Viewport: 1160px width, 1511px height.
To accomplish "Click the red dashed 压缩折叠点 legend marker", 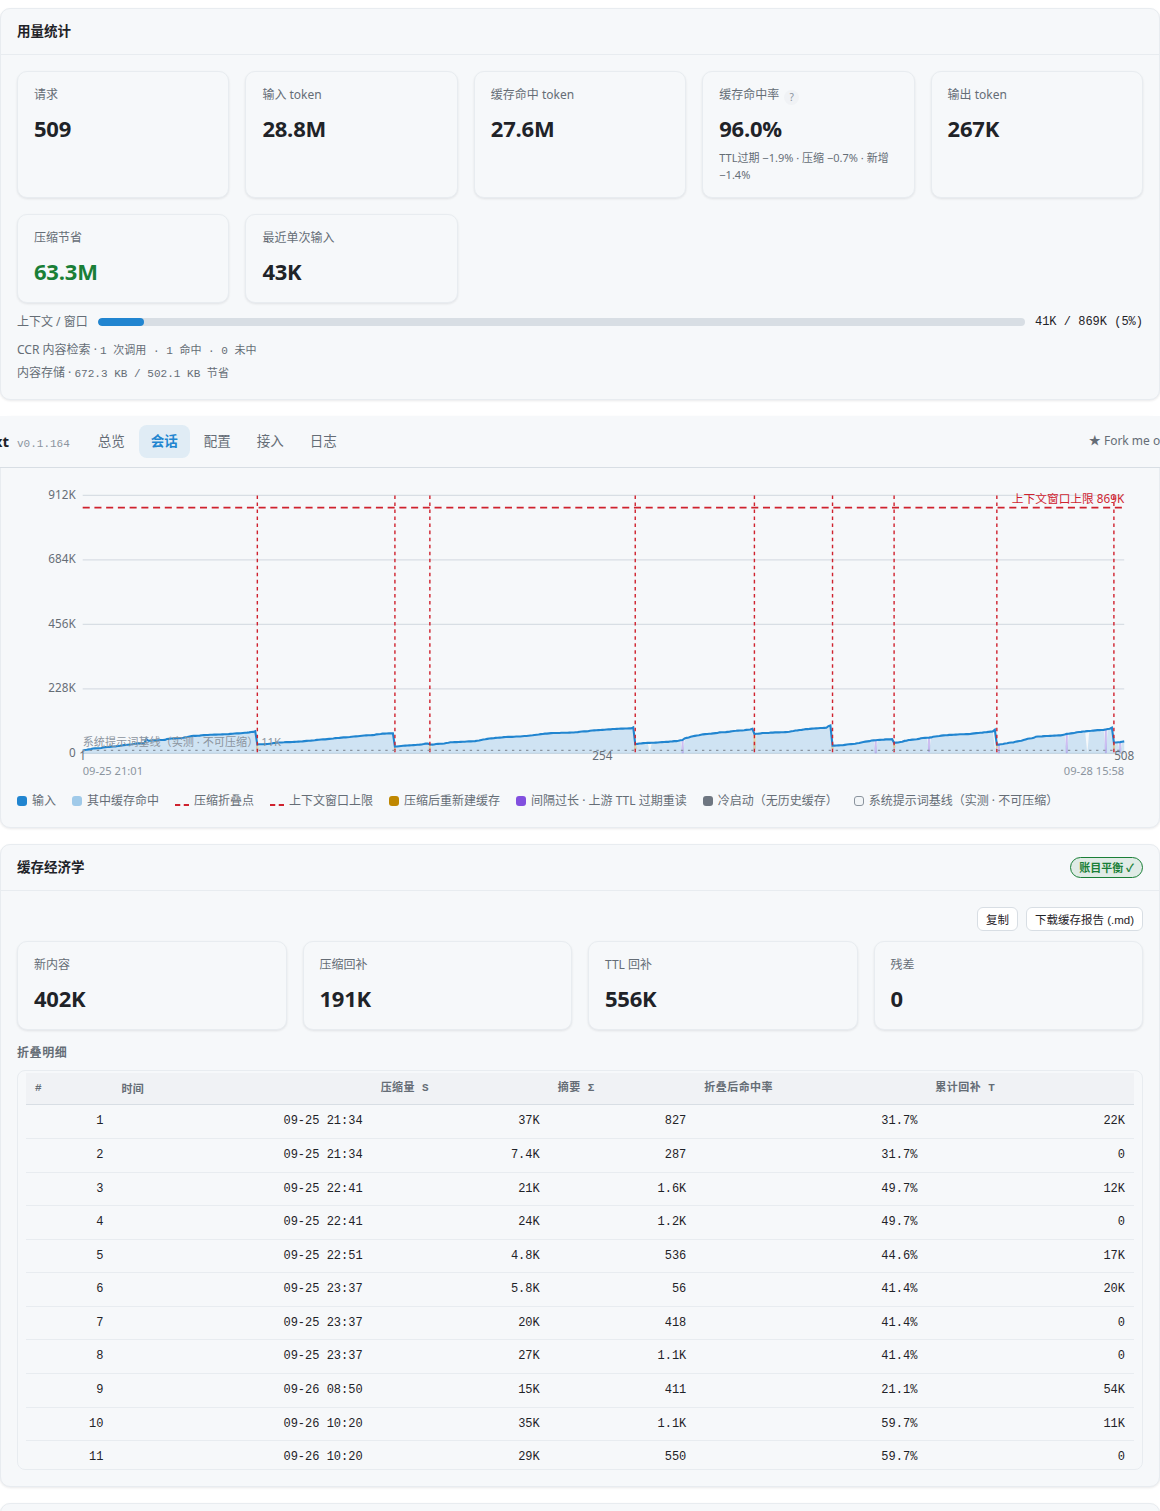I will tap(182, 802).
